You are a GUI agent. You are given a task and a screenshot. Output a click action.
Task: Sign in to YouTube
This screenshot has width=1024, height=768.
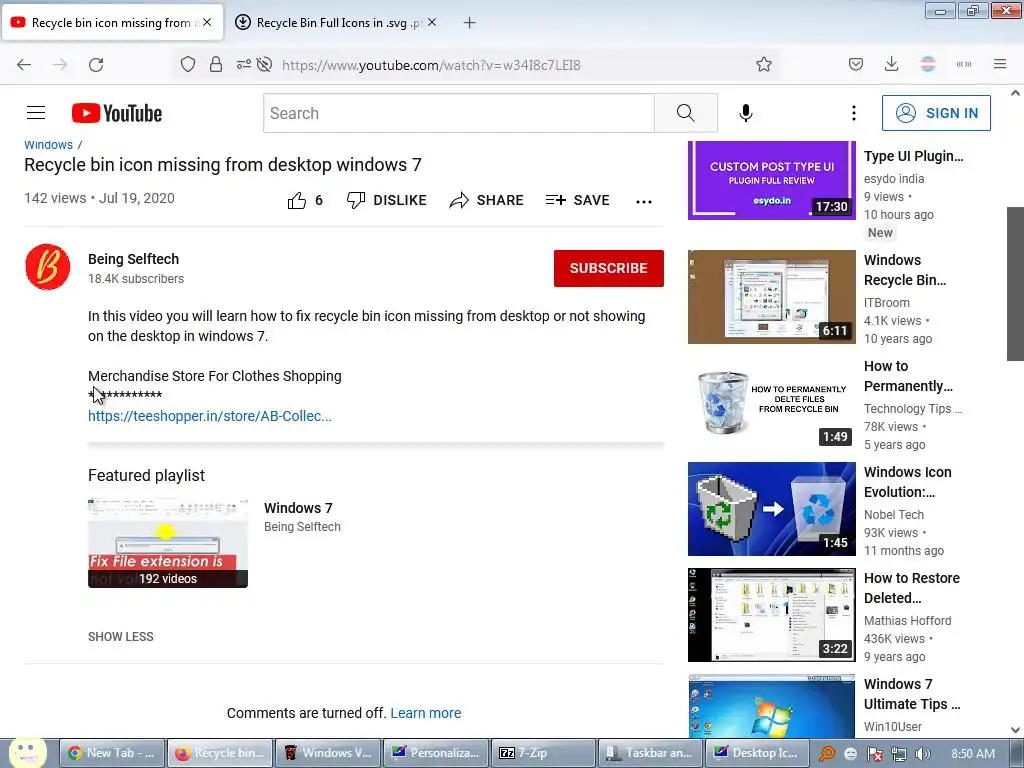tap(936, 113)
